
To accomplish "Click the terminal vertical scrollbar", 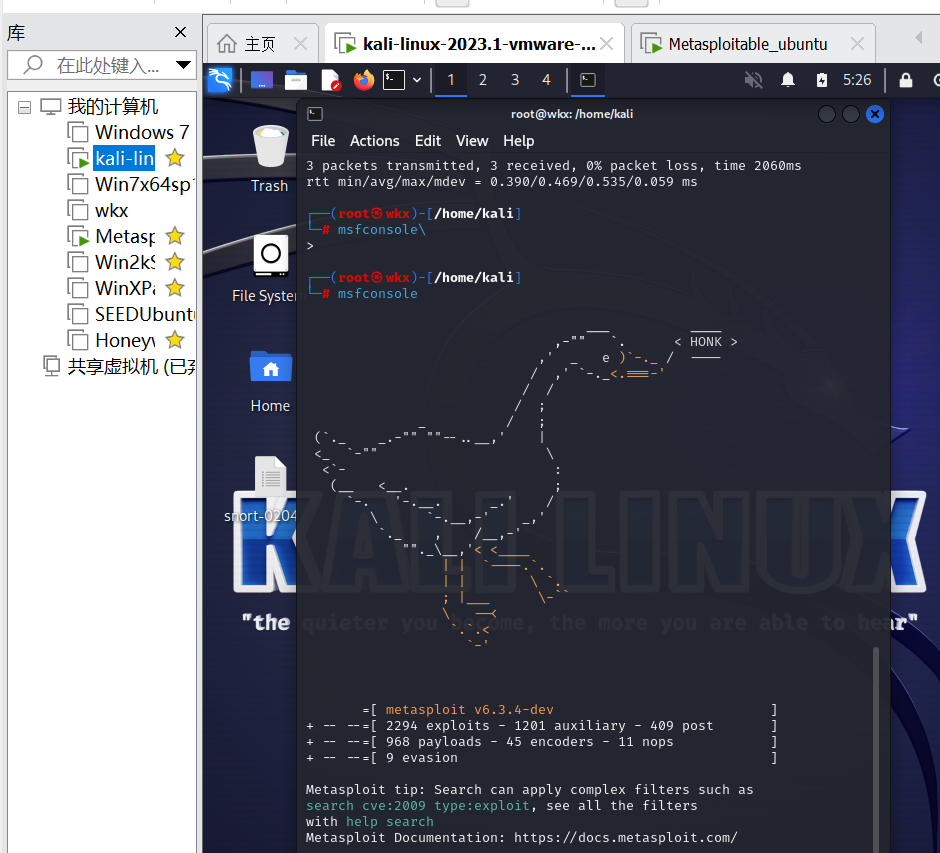I will pos(876,749).
